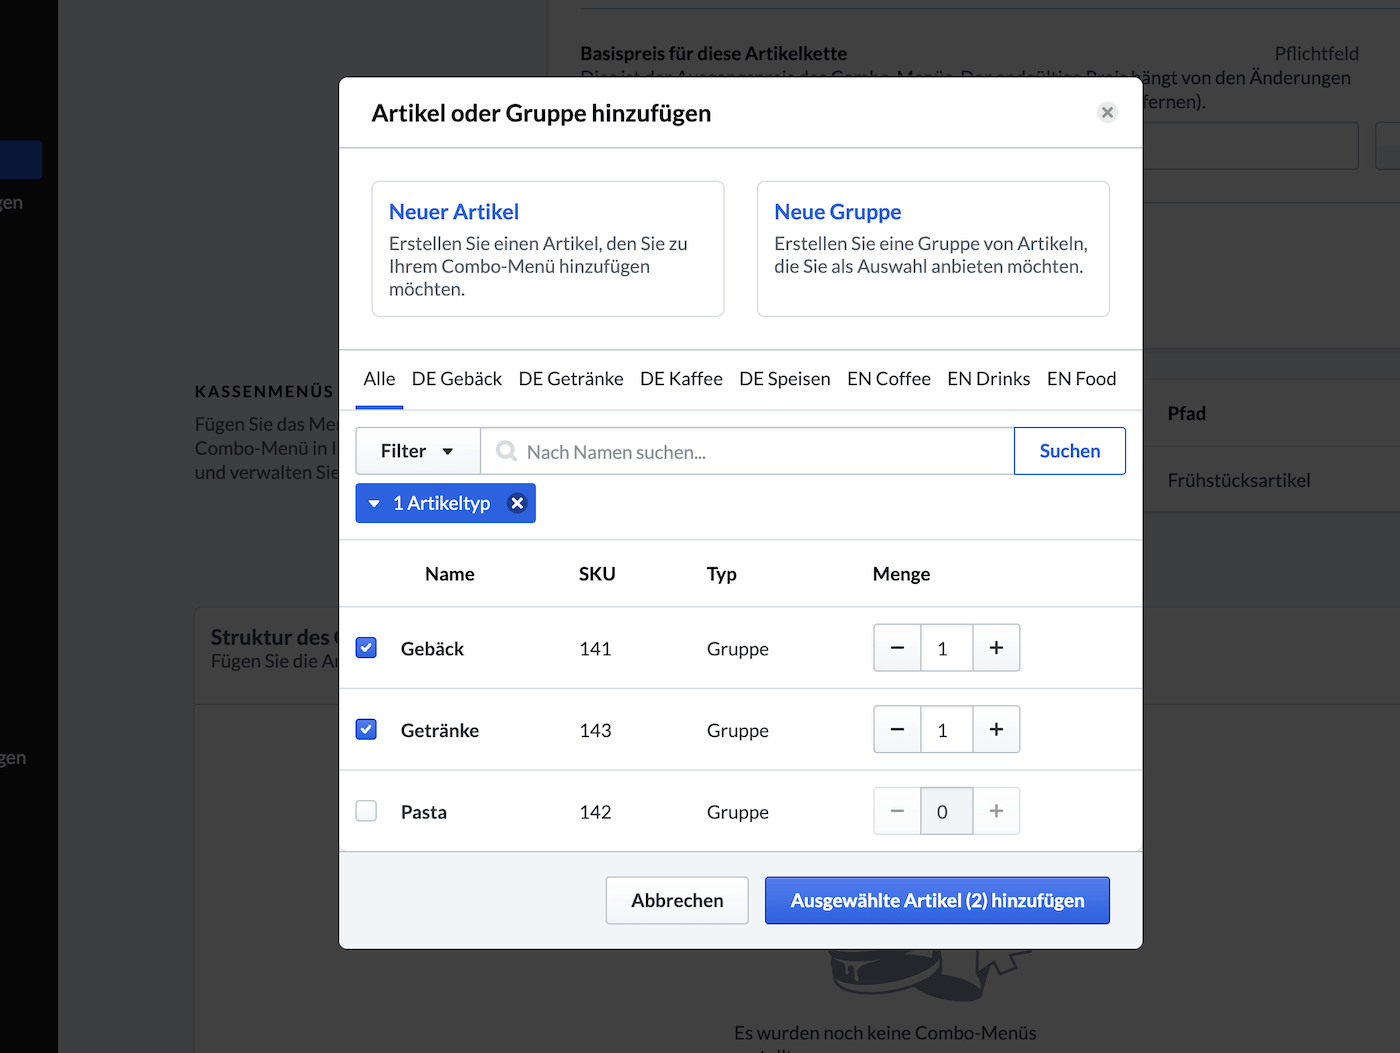Expand the 1 Artikeltyp filter chip

[374, 503]
